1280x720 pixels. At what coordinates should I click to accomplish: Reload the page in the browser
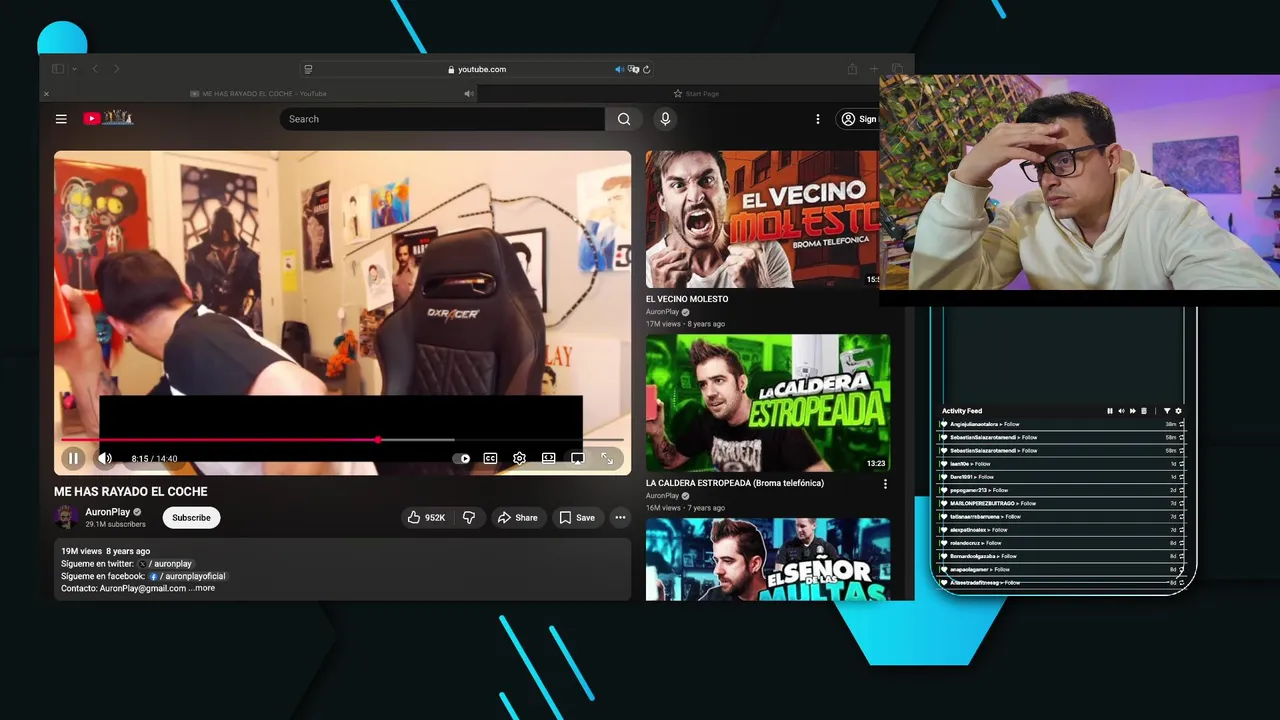pos(647,69)
